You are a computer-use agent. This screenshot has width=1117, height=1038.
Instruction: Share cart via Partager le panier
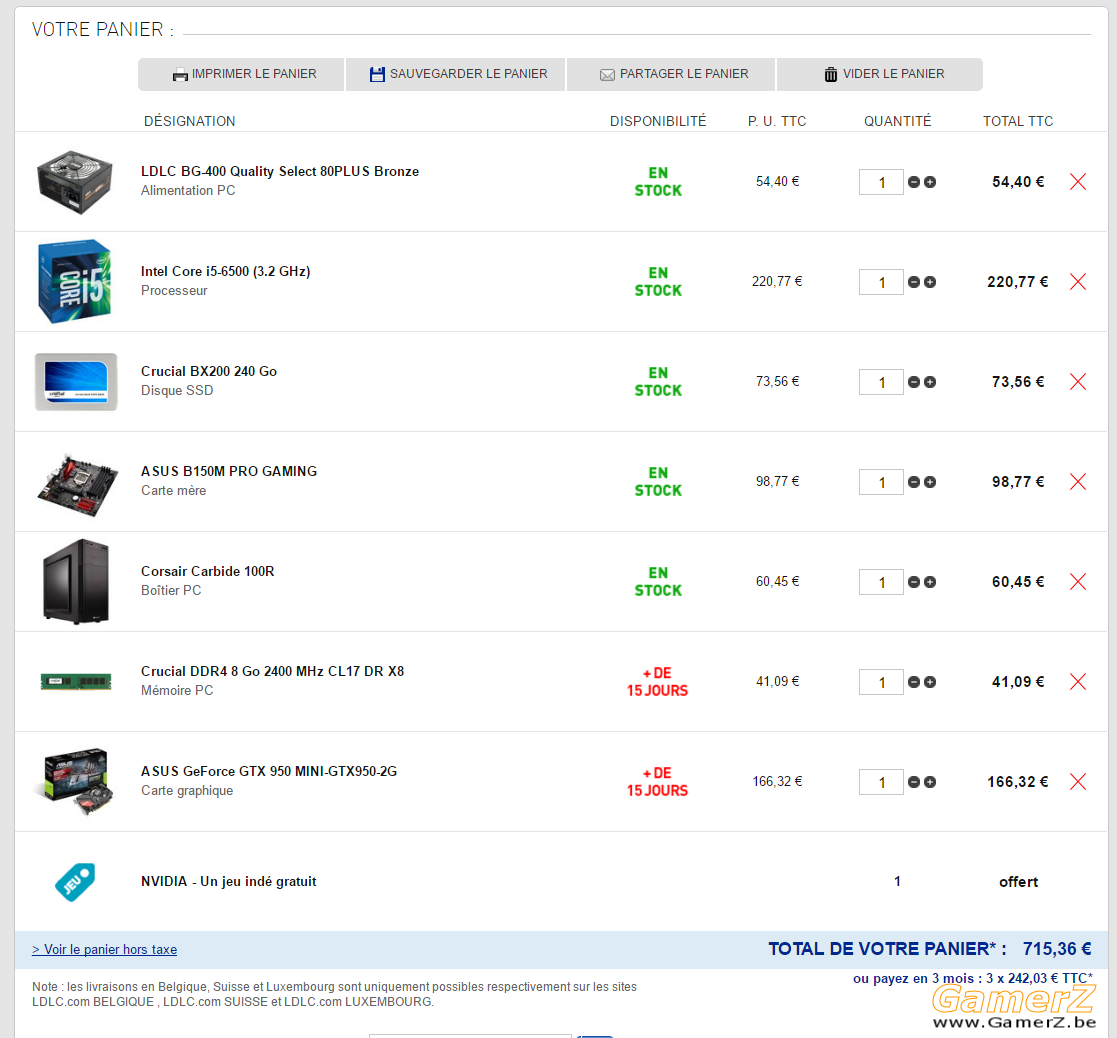tap(670, 74)
